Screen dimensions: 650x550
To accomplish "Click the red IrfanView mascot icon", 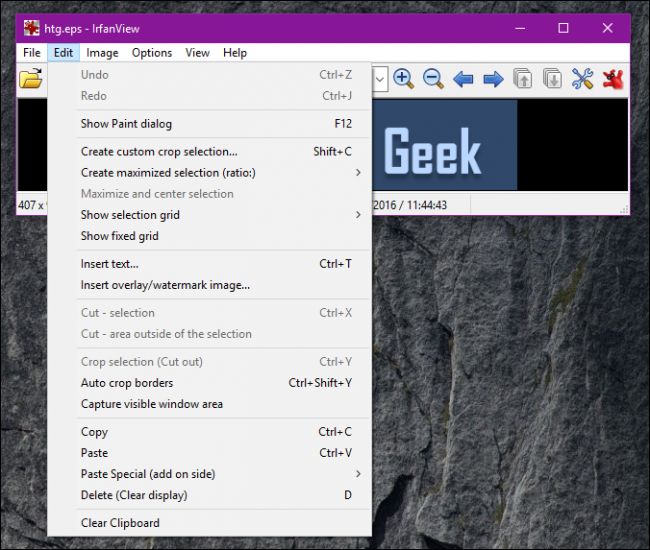I will click(x=613, y=79).
